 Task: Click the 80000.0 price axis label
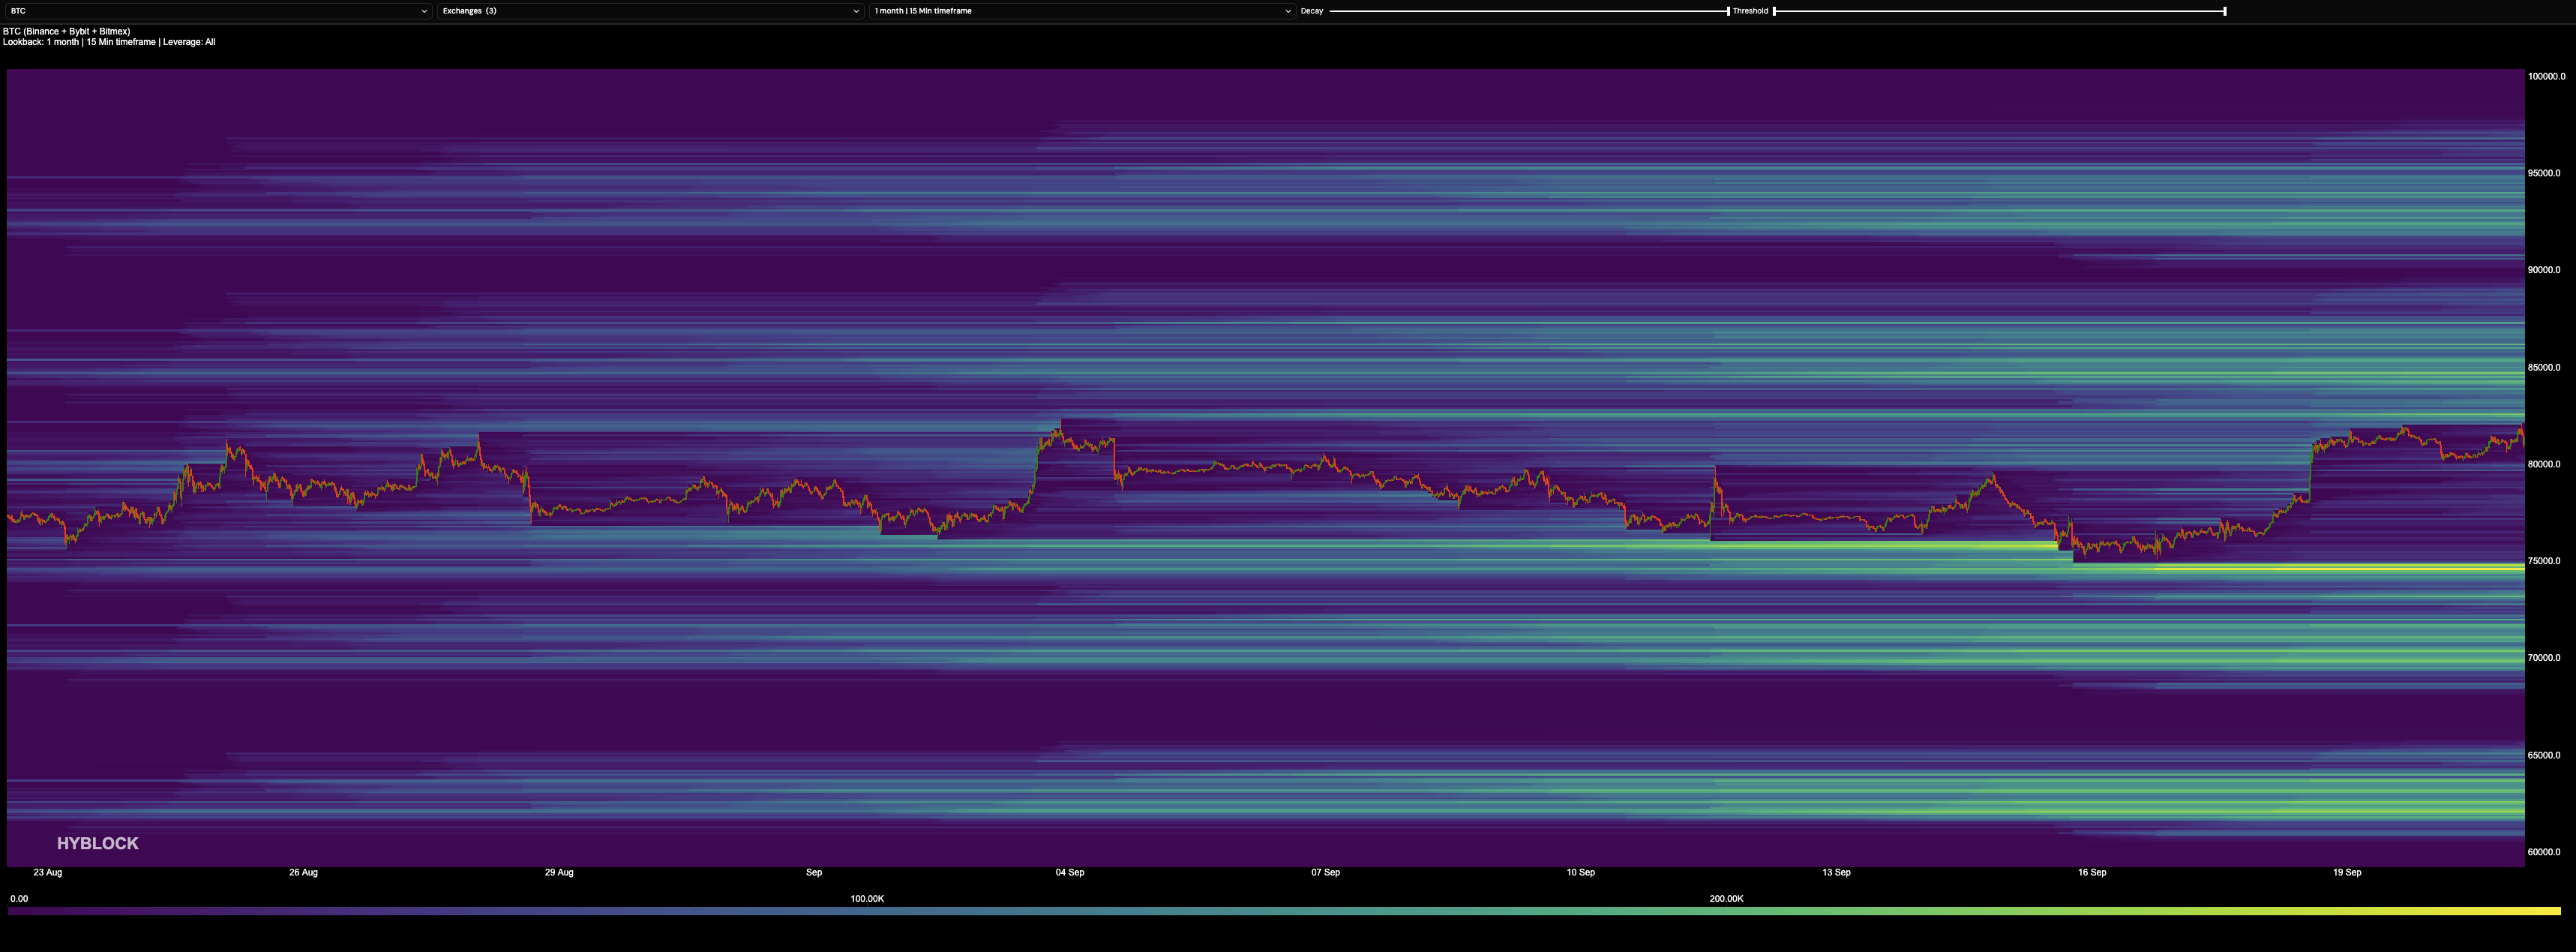(2545, 464)
